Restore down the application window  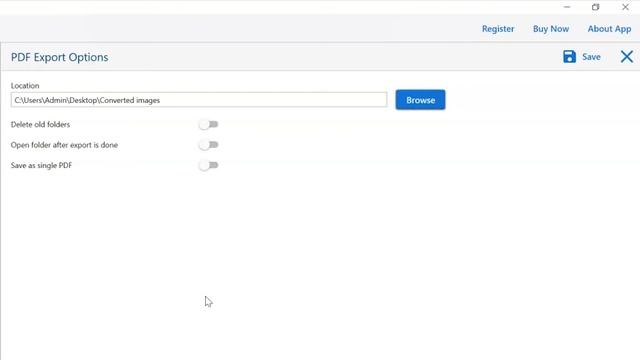click(596, 7)
